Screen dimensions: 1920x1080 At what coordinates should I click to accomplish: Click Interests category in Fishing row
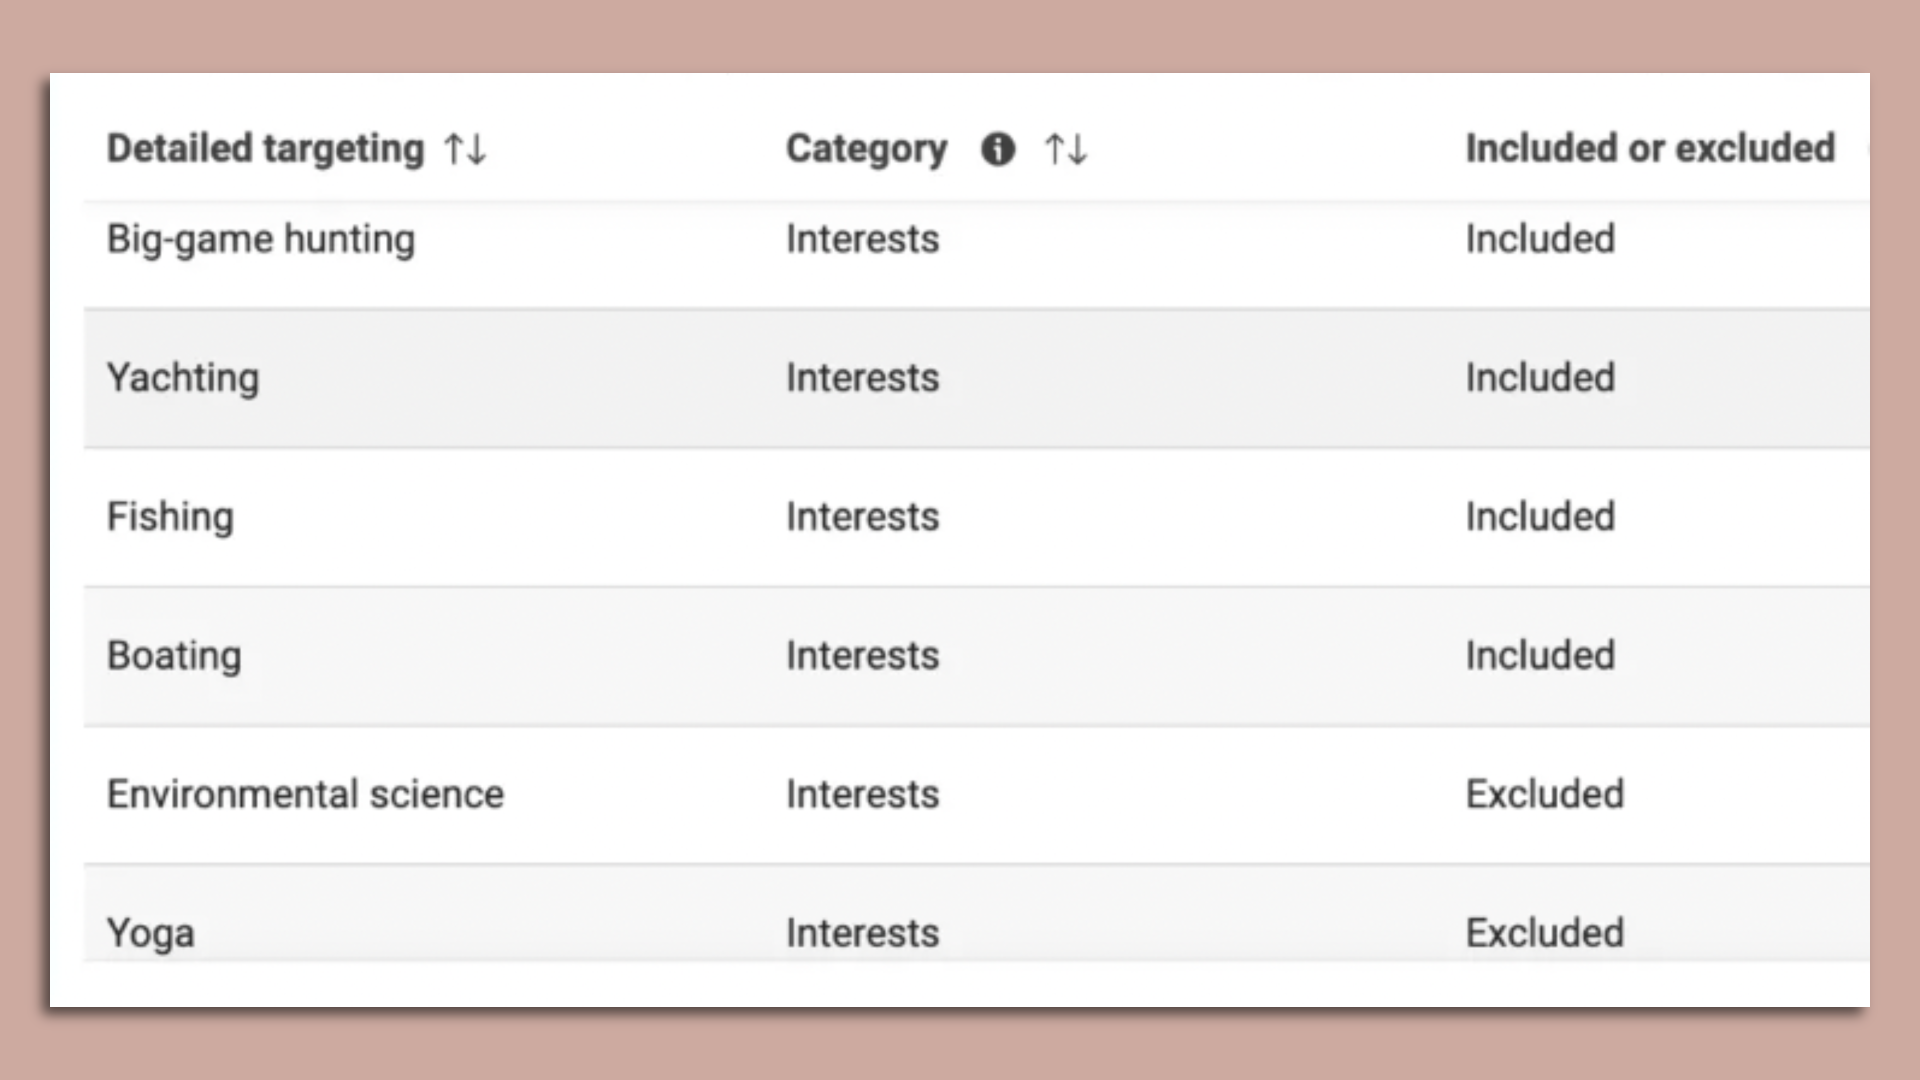[862, 517]
